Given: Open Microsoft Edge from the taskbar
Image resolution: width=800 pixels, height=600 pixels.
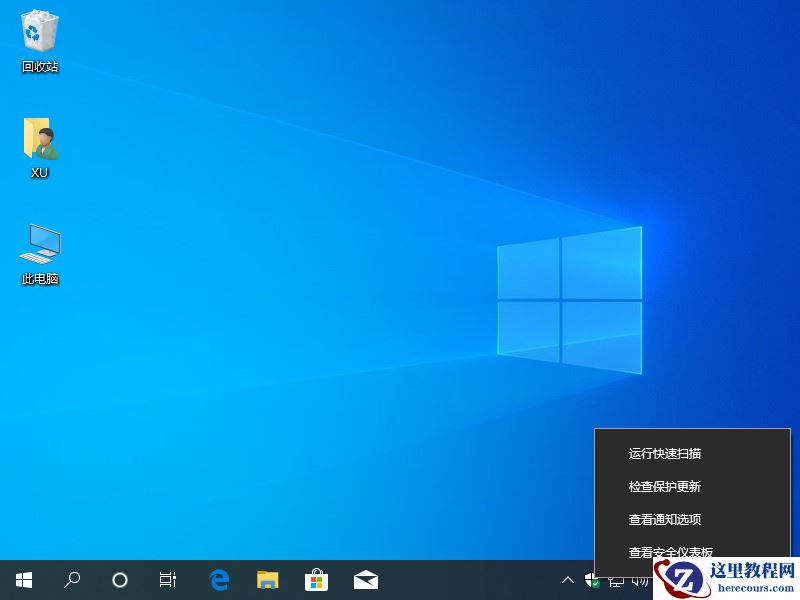Looking at the screenshot, I should click(218, 580).
